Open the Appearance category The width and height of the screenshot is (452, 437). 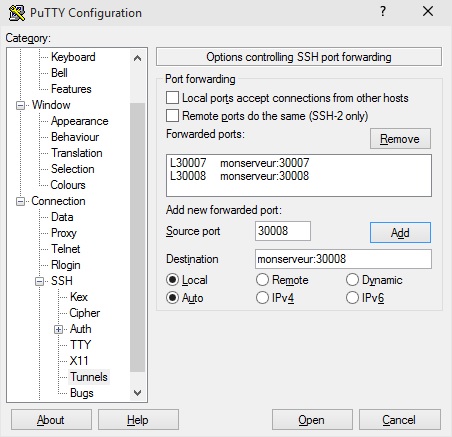coord(79,121)
